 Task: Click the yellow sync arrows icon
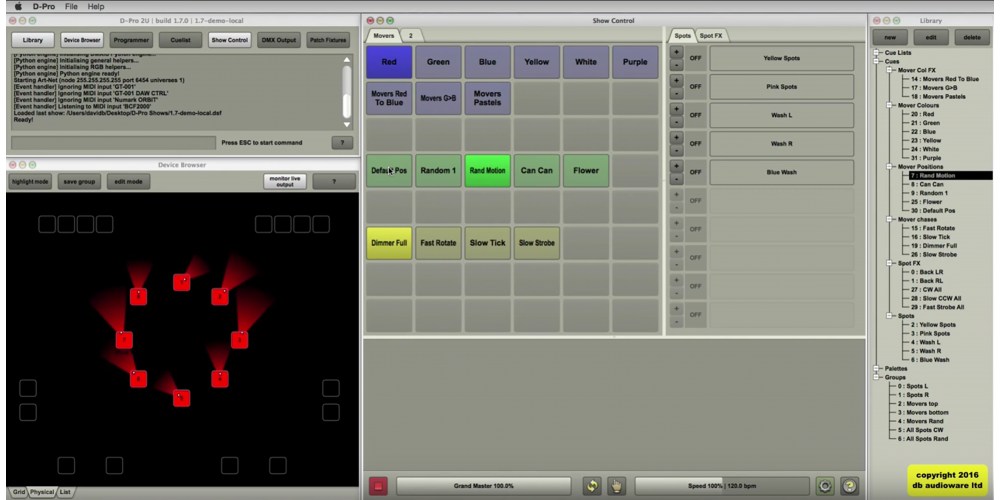pyautogui.click(x=592, y=486)
